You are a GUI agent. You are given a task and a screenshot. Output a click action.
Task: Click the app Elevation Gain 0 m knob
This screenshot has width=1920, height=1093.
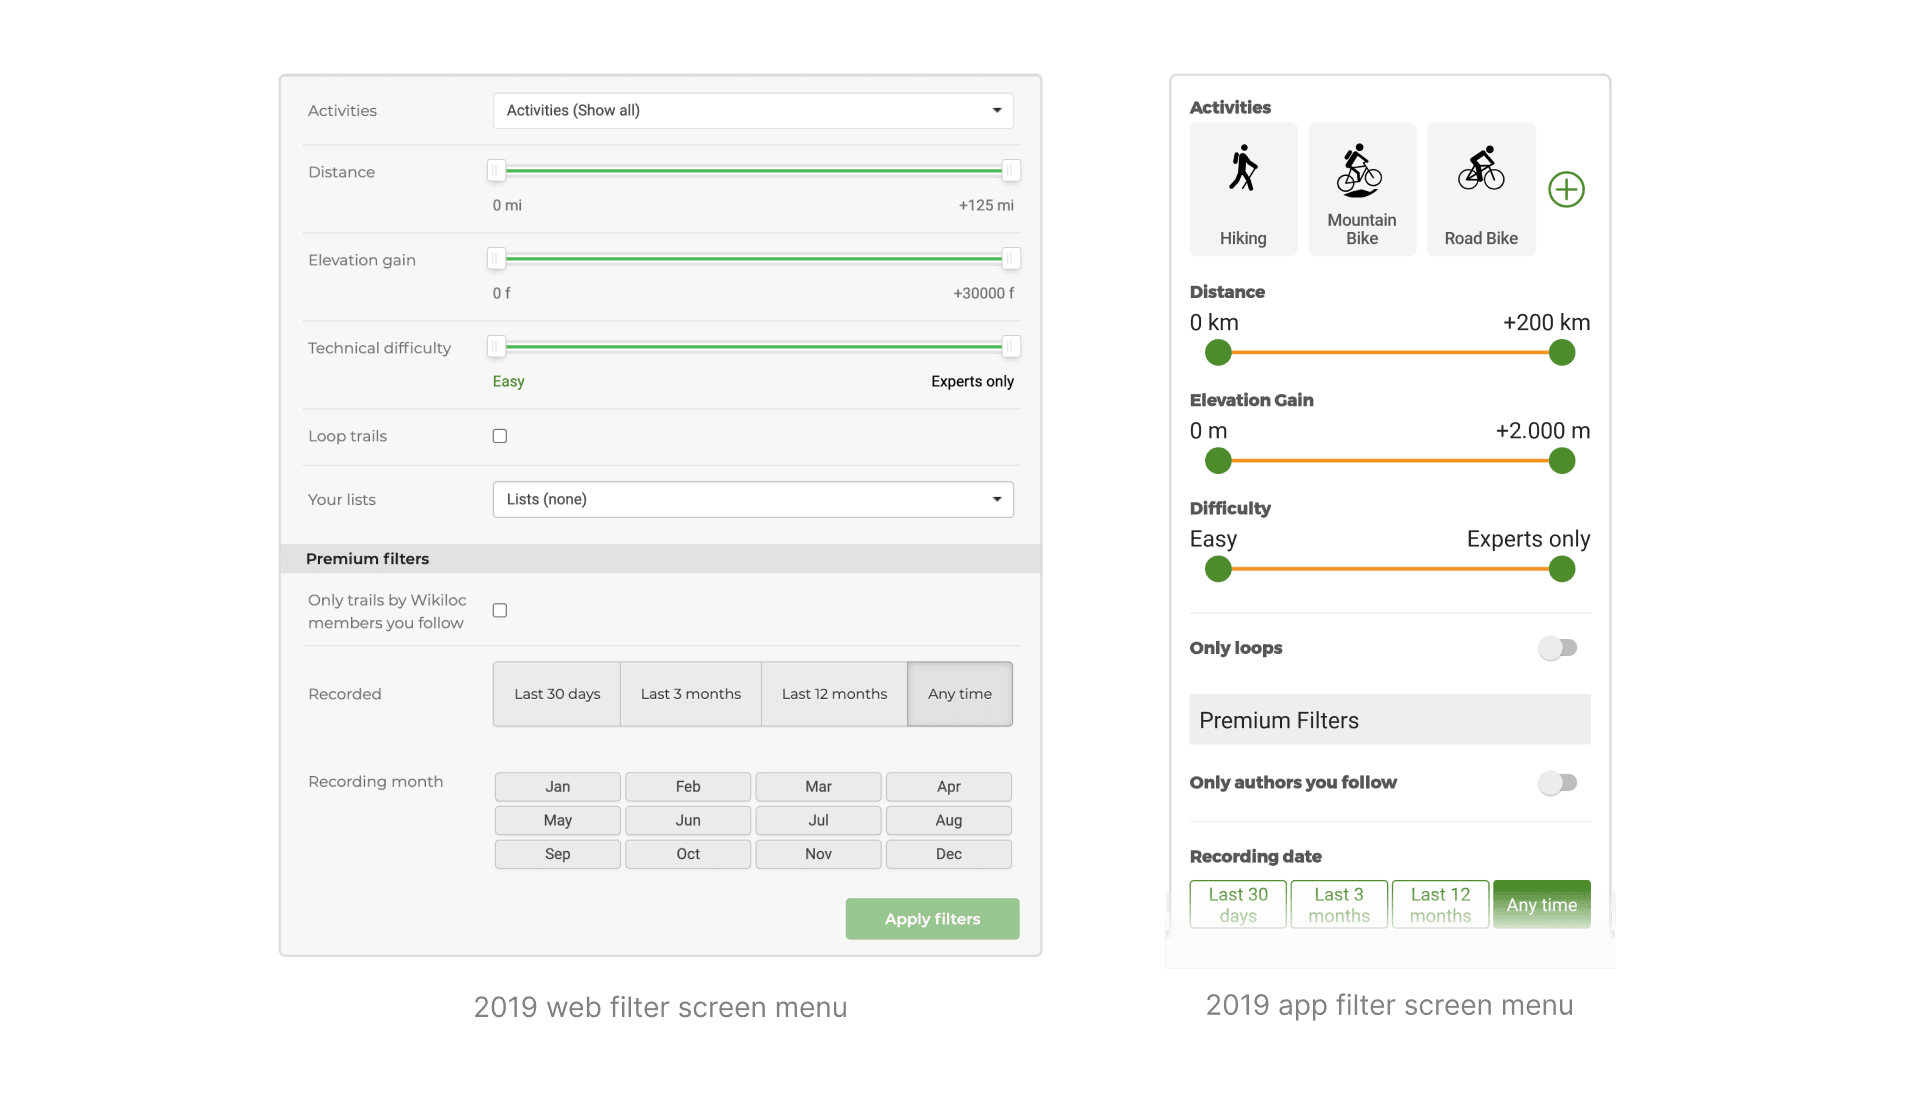pyautogui.click(x=1218, y=461)
